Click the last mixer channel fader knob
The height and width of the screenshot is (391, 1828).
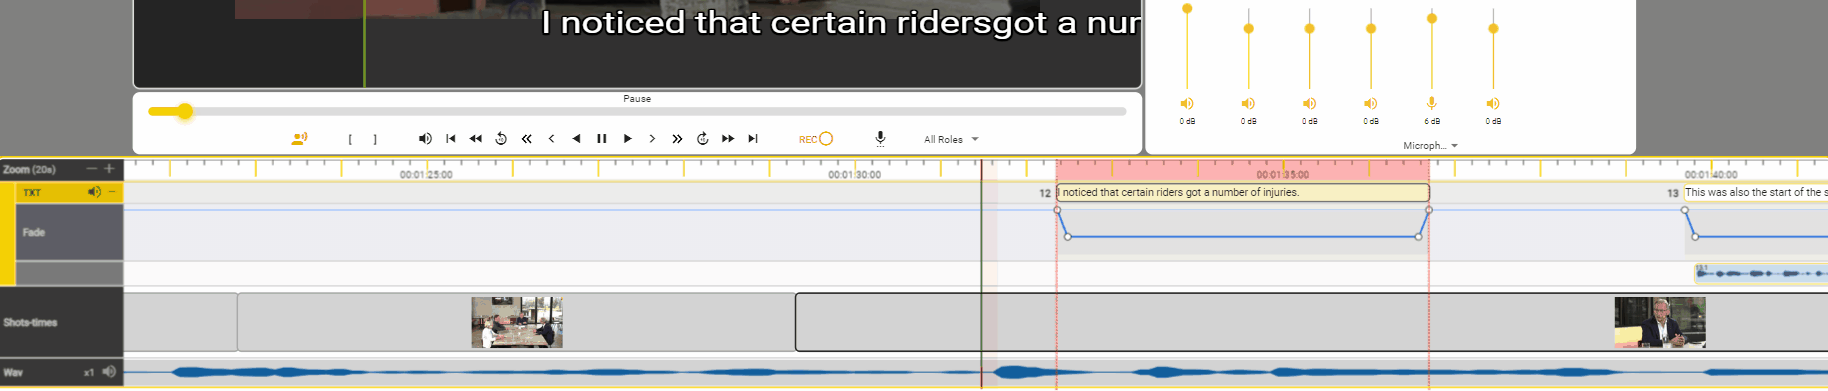(1493, 29)
